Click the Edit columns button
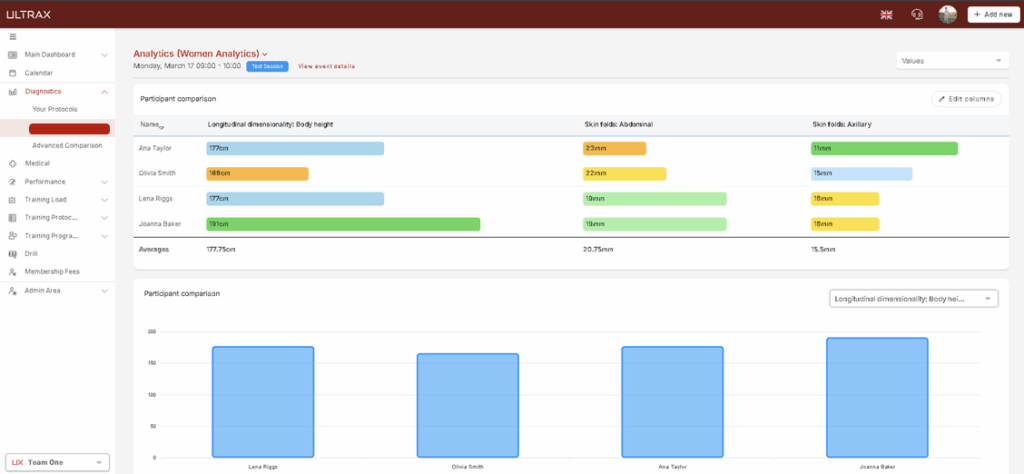Screen dimensions: 1024x474 coord(966,99)
